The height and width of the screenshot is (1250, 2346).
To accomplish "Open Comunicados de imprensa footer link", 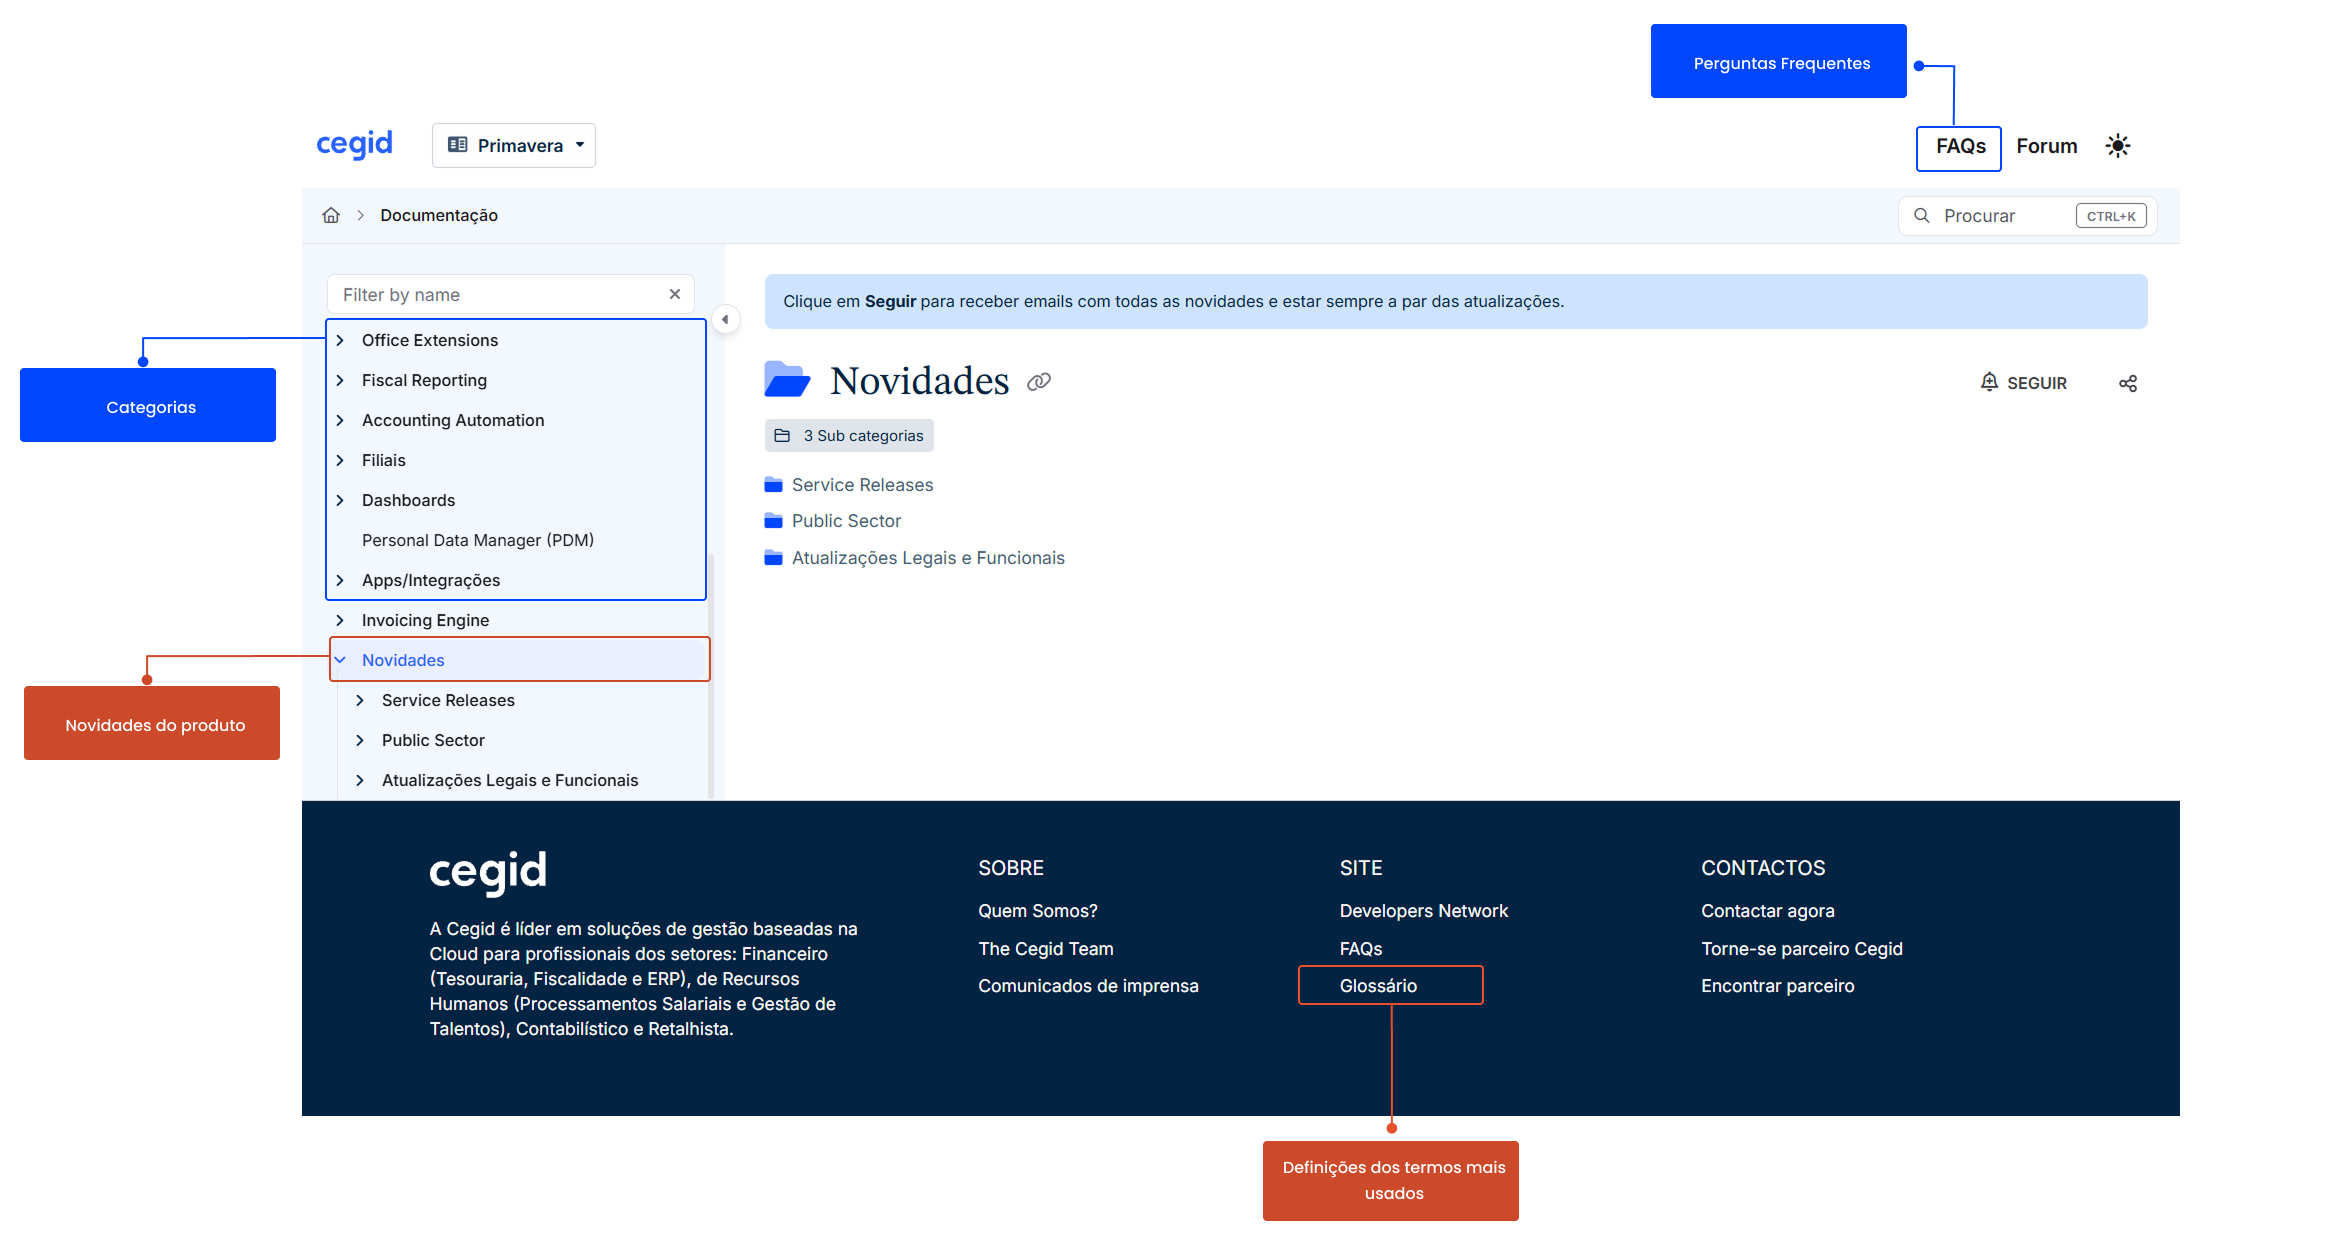I will point(1088,986).
